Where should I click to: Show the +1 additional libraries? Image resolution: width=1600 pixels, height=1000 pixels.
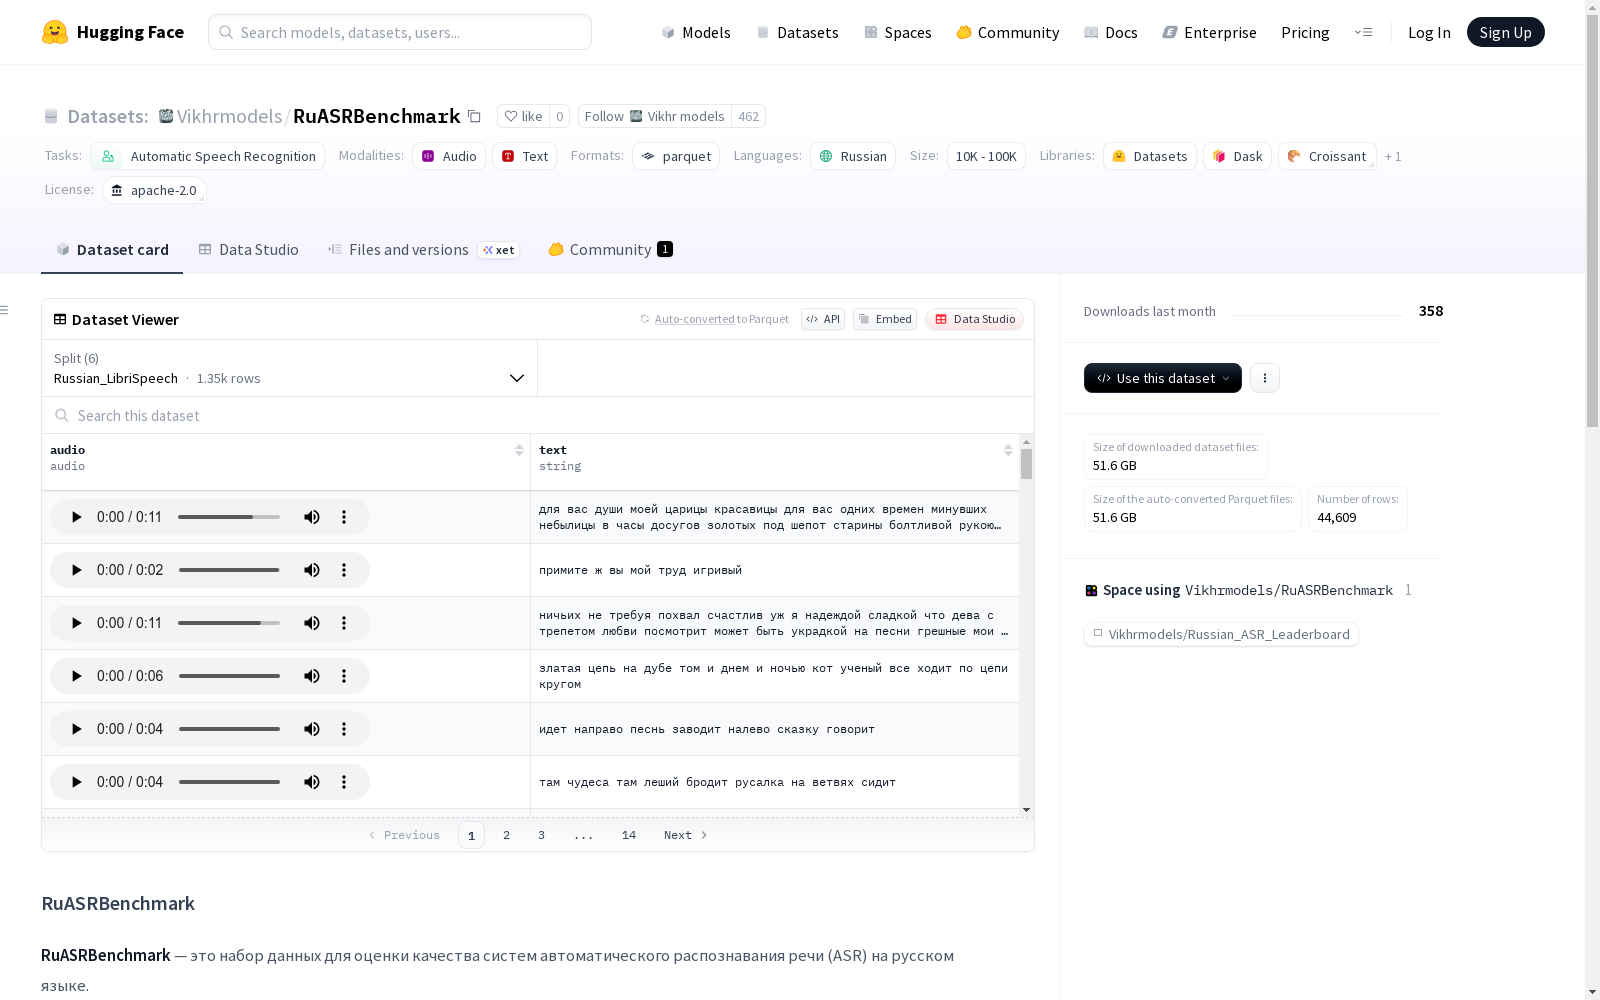point(1393,156)
